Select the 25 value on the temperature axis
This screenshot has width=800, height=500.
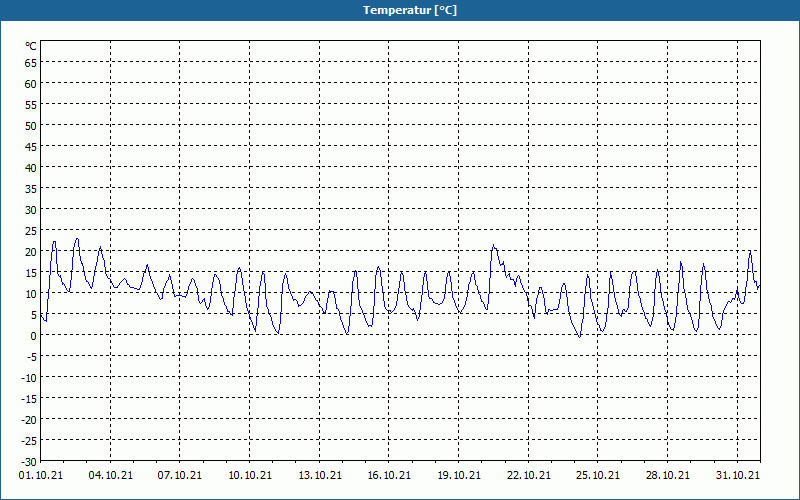tap(31, 231)
